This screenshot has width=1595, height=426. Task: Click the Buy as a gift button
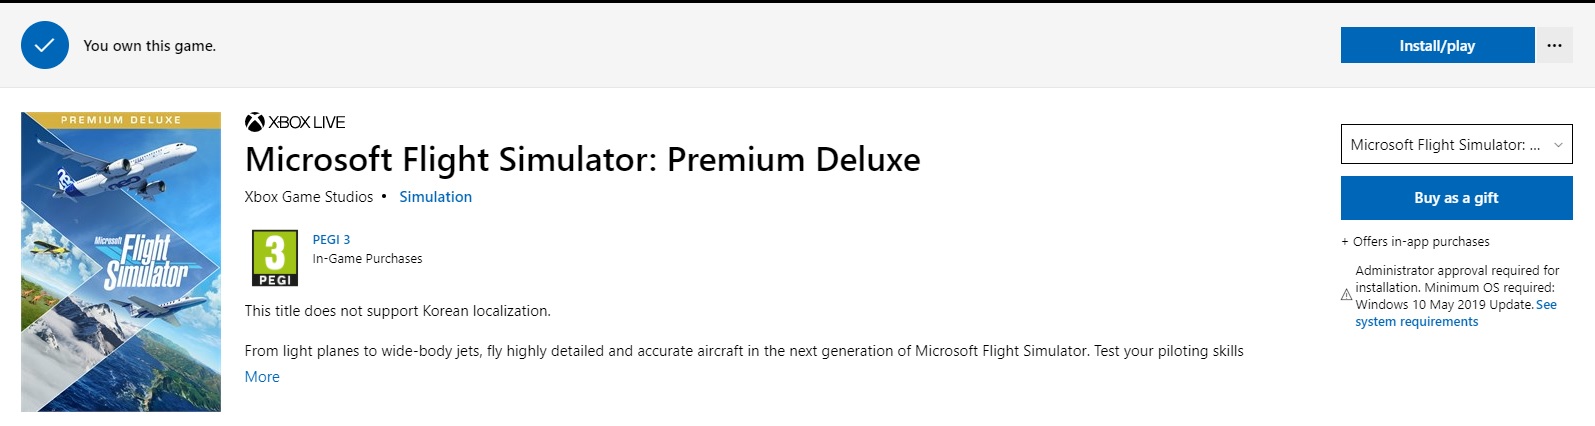point(1456,198)
